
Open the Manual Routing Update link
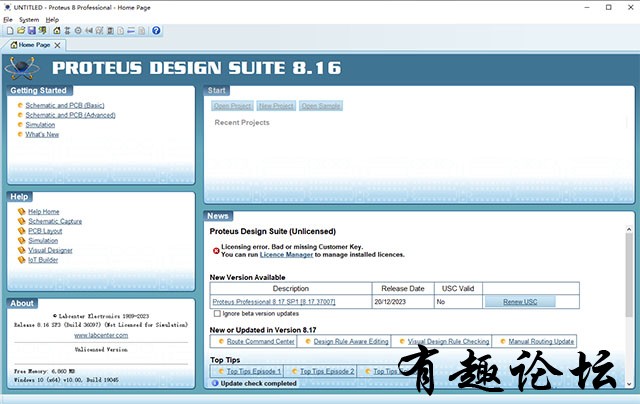(x=541, y=341)
